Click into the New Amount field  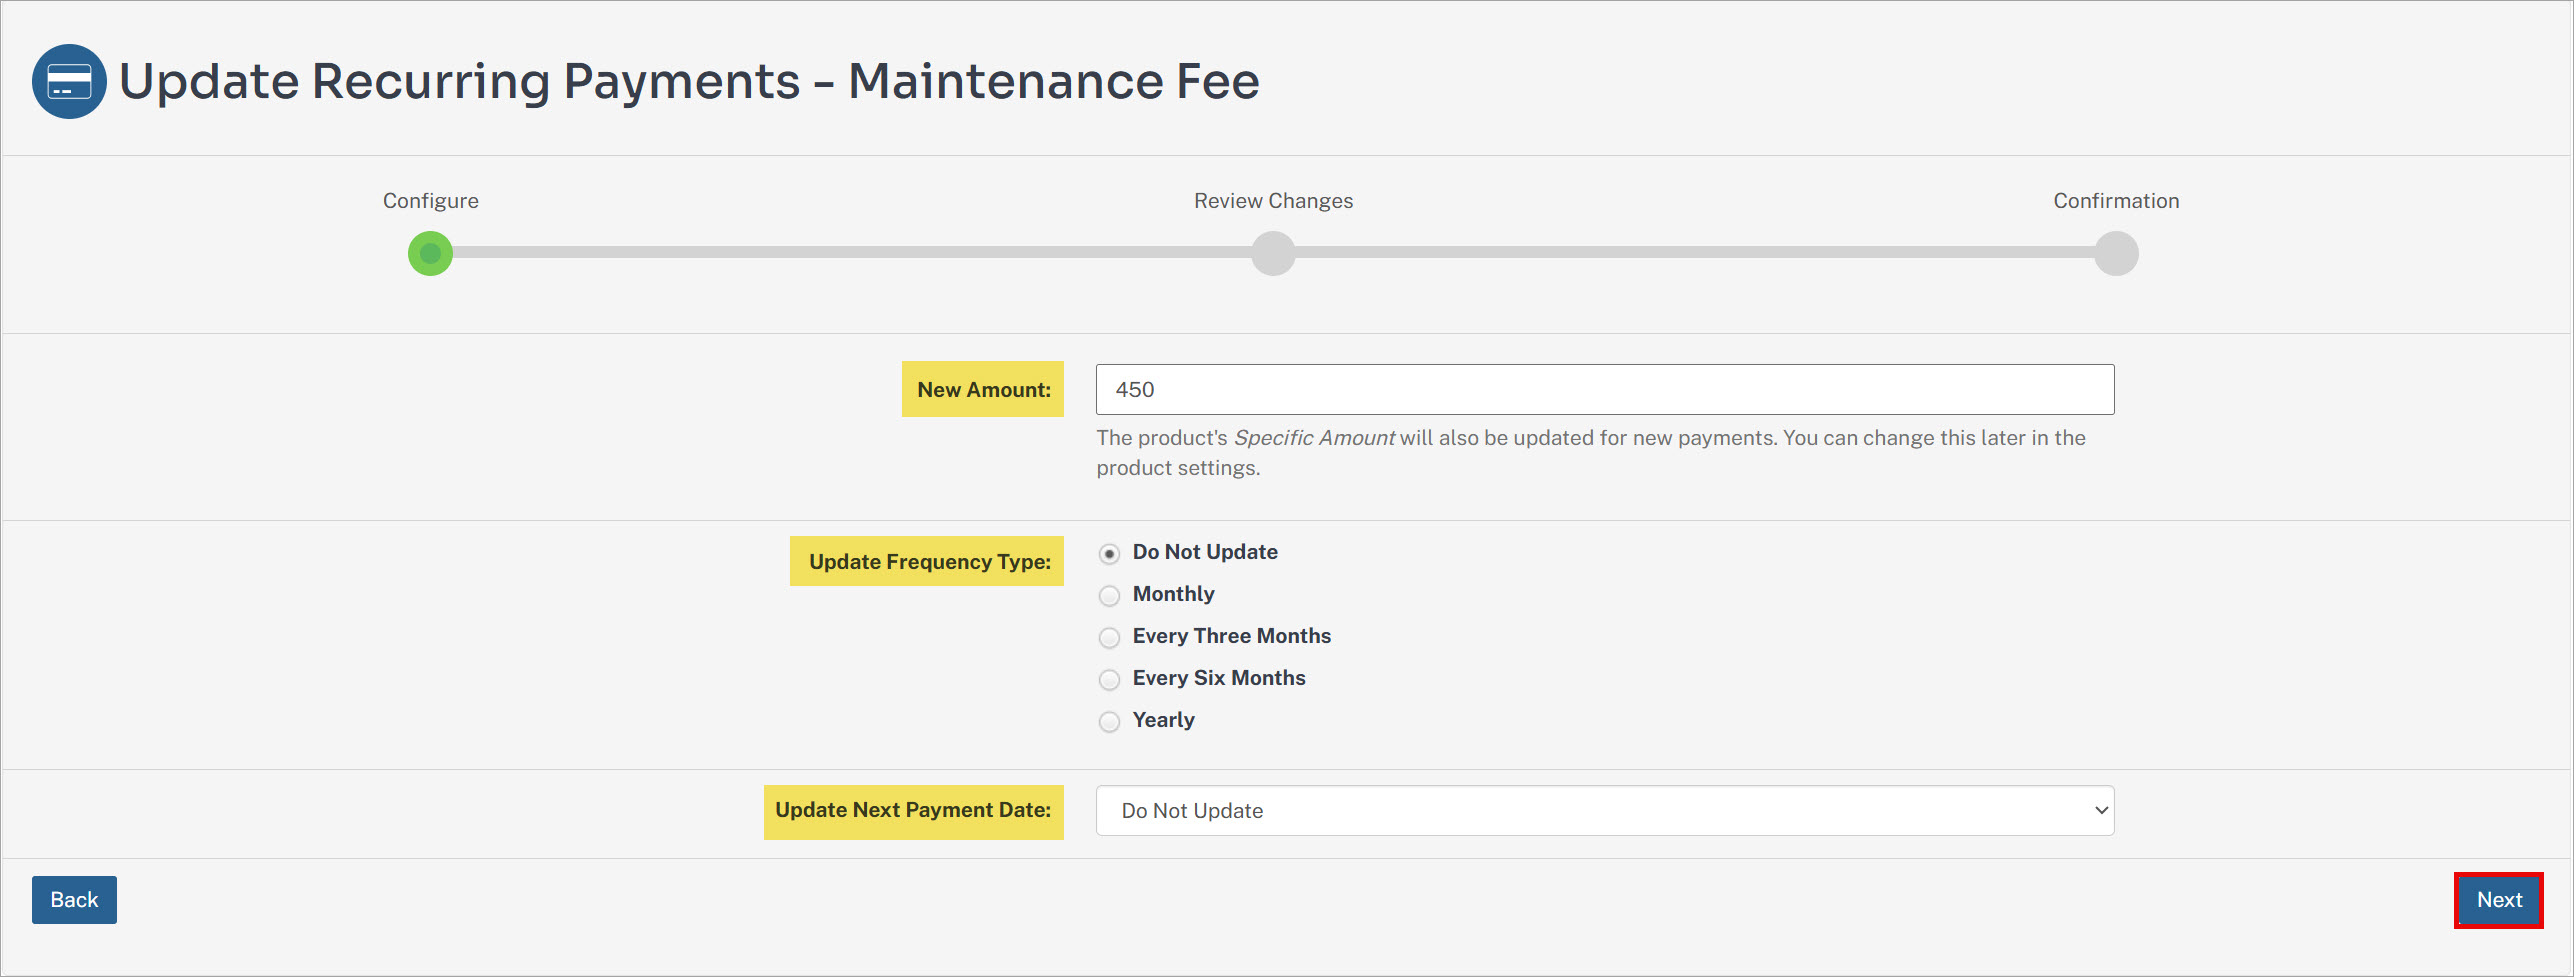[1605, 389]
